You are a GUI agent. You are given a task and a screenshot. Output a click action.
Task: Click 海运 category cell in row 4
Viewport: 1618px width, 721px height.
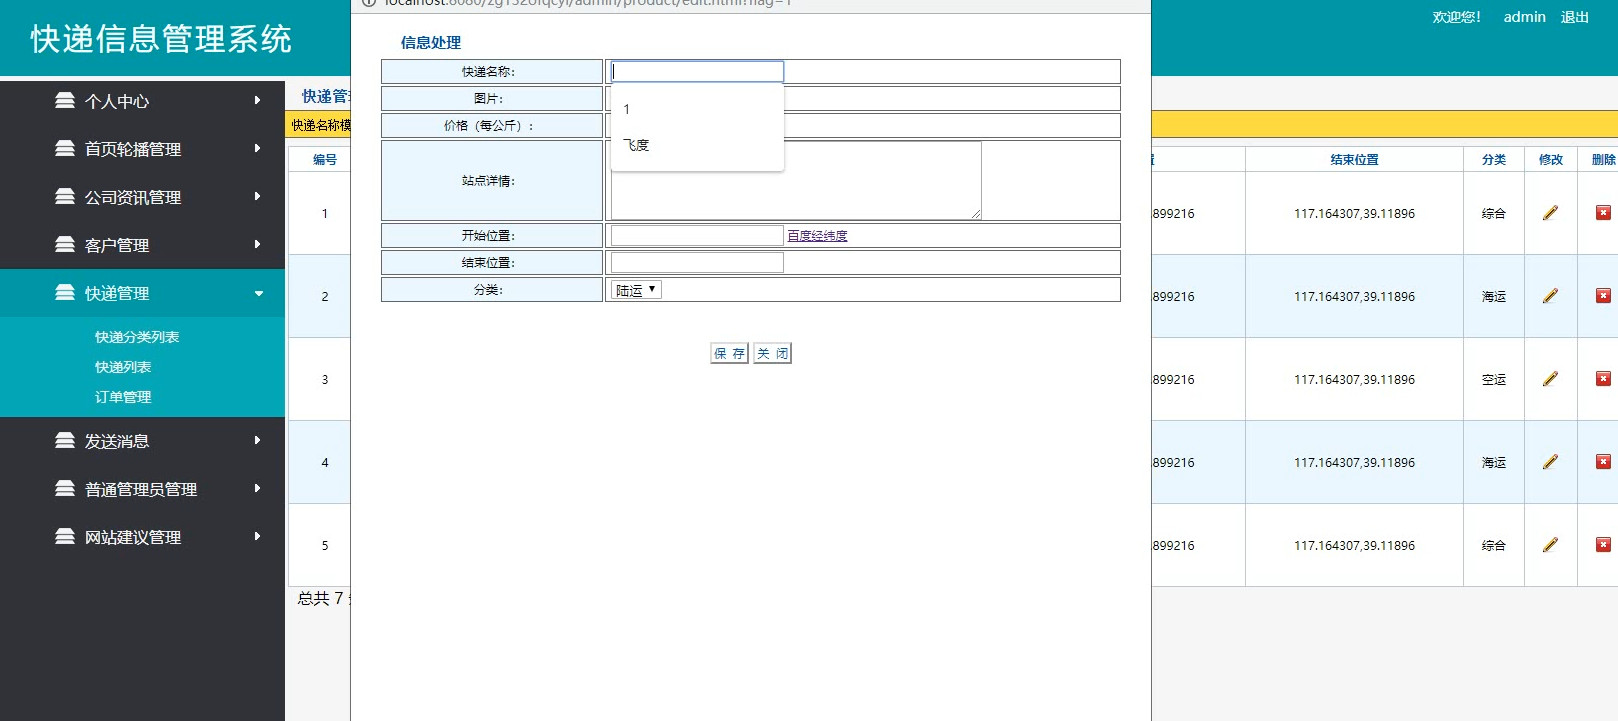point(1494,463)
